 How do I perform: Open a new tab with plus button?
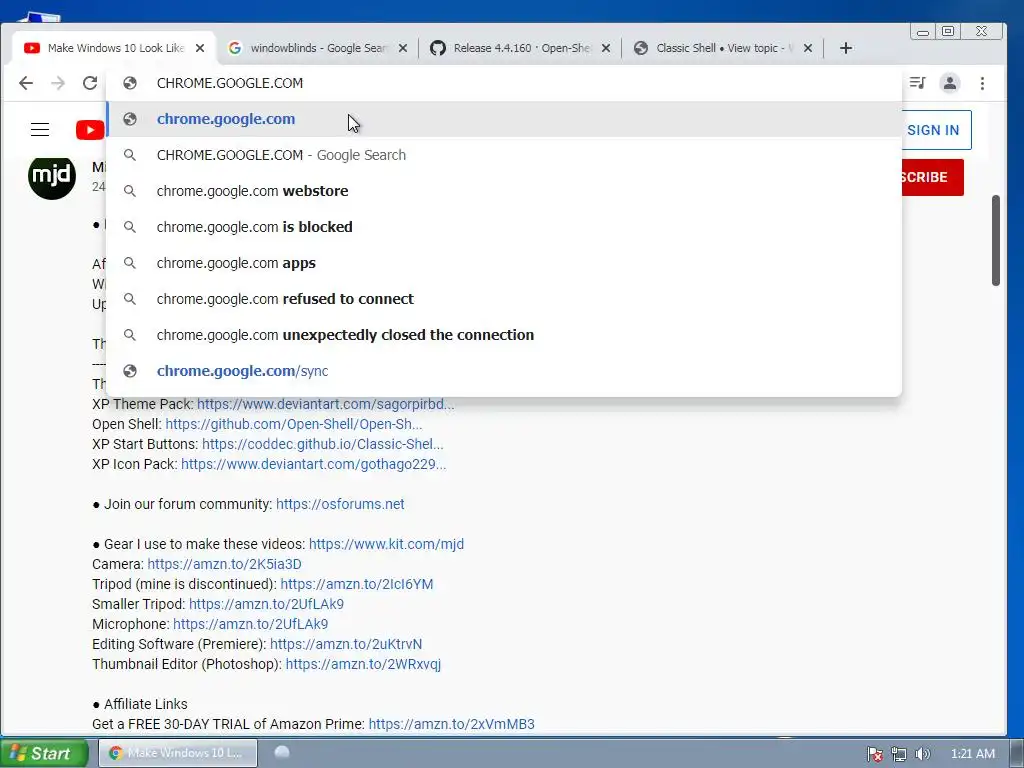click(846, 48)
